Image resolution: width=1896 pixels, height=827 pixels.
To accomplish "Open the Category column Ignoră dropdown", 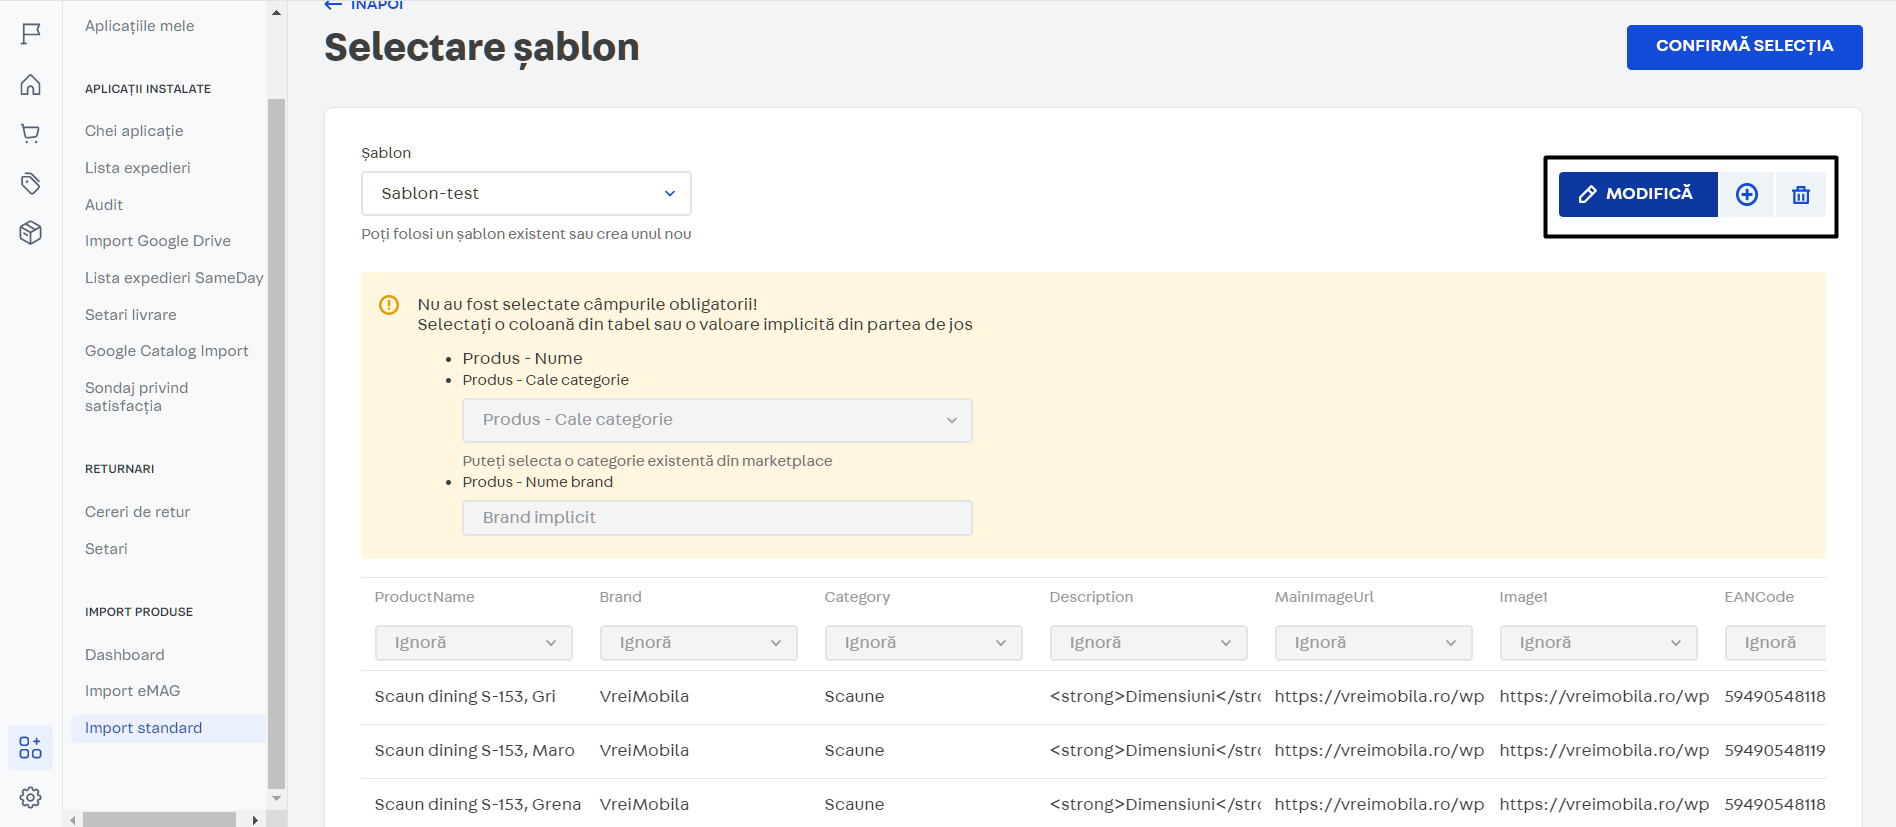I will [923, 643].
